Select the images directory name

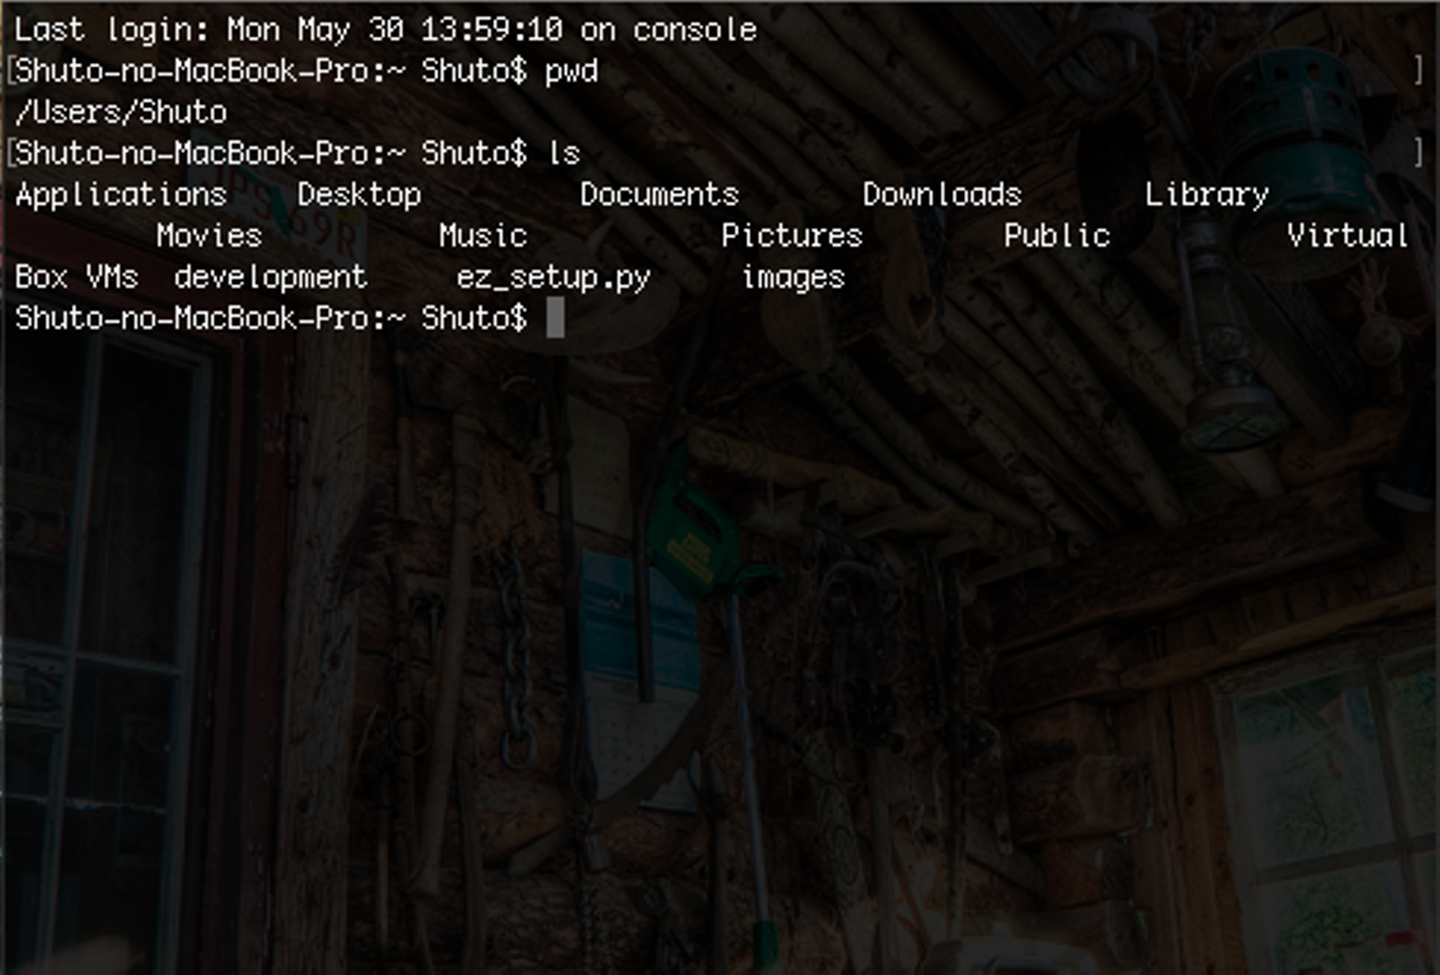(793, 278)
